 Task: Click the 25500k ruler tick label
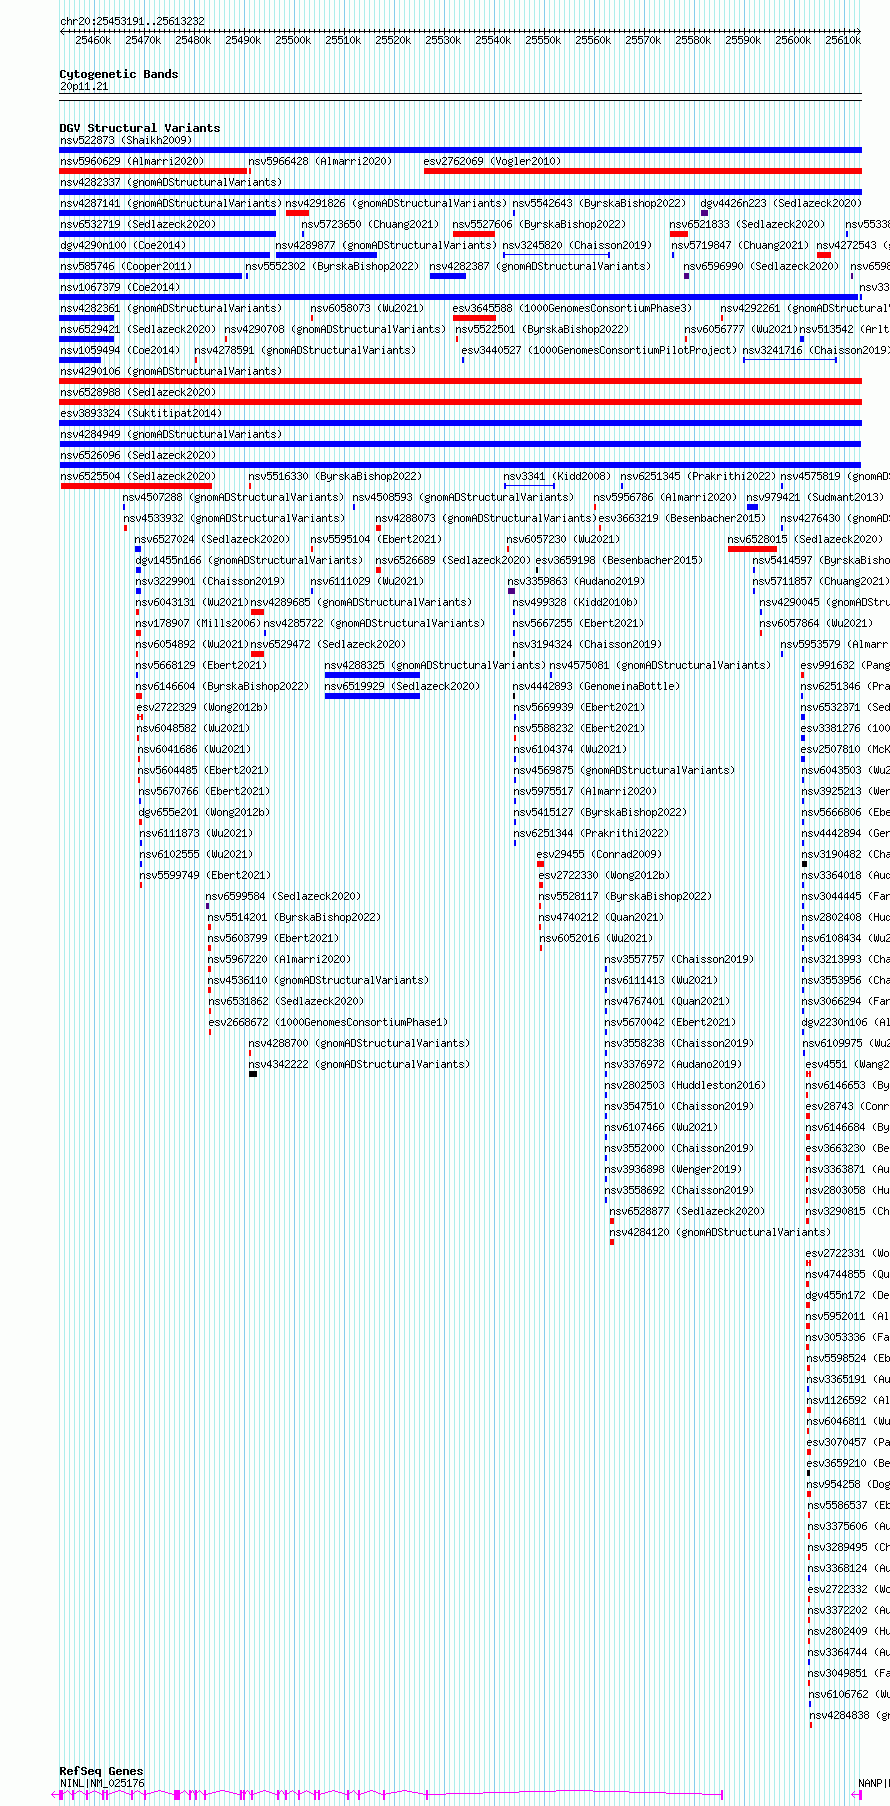[293, 40]
